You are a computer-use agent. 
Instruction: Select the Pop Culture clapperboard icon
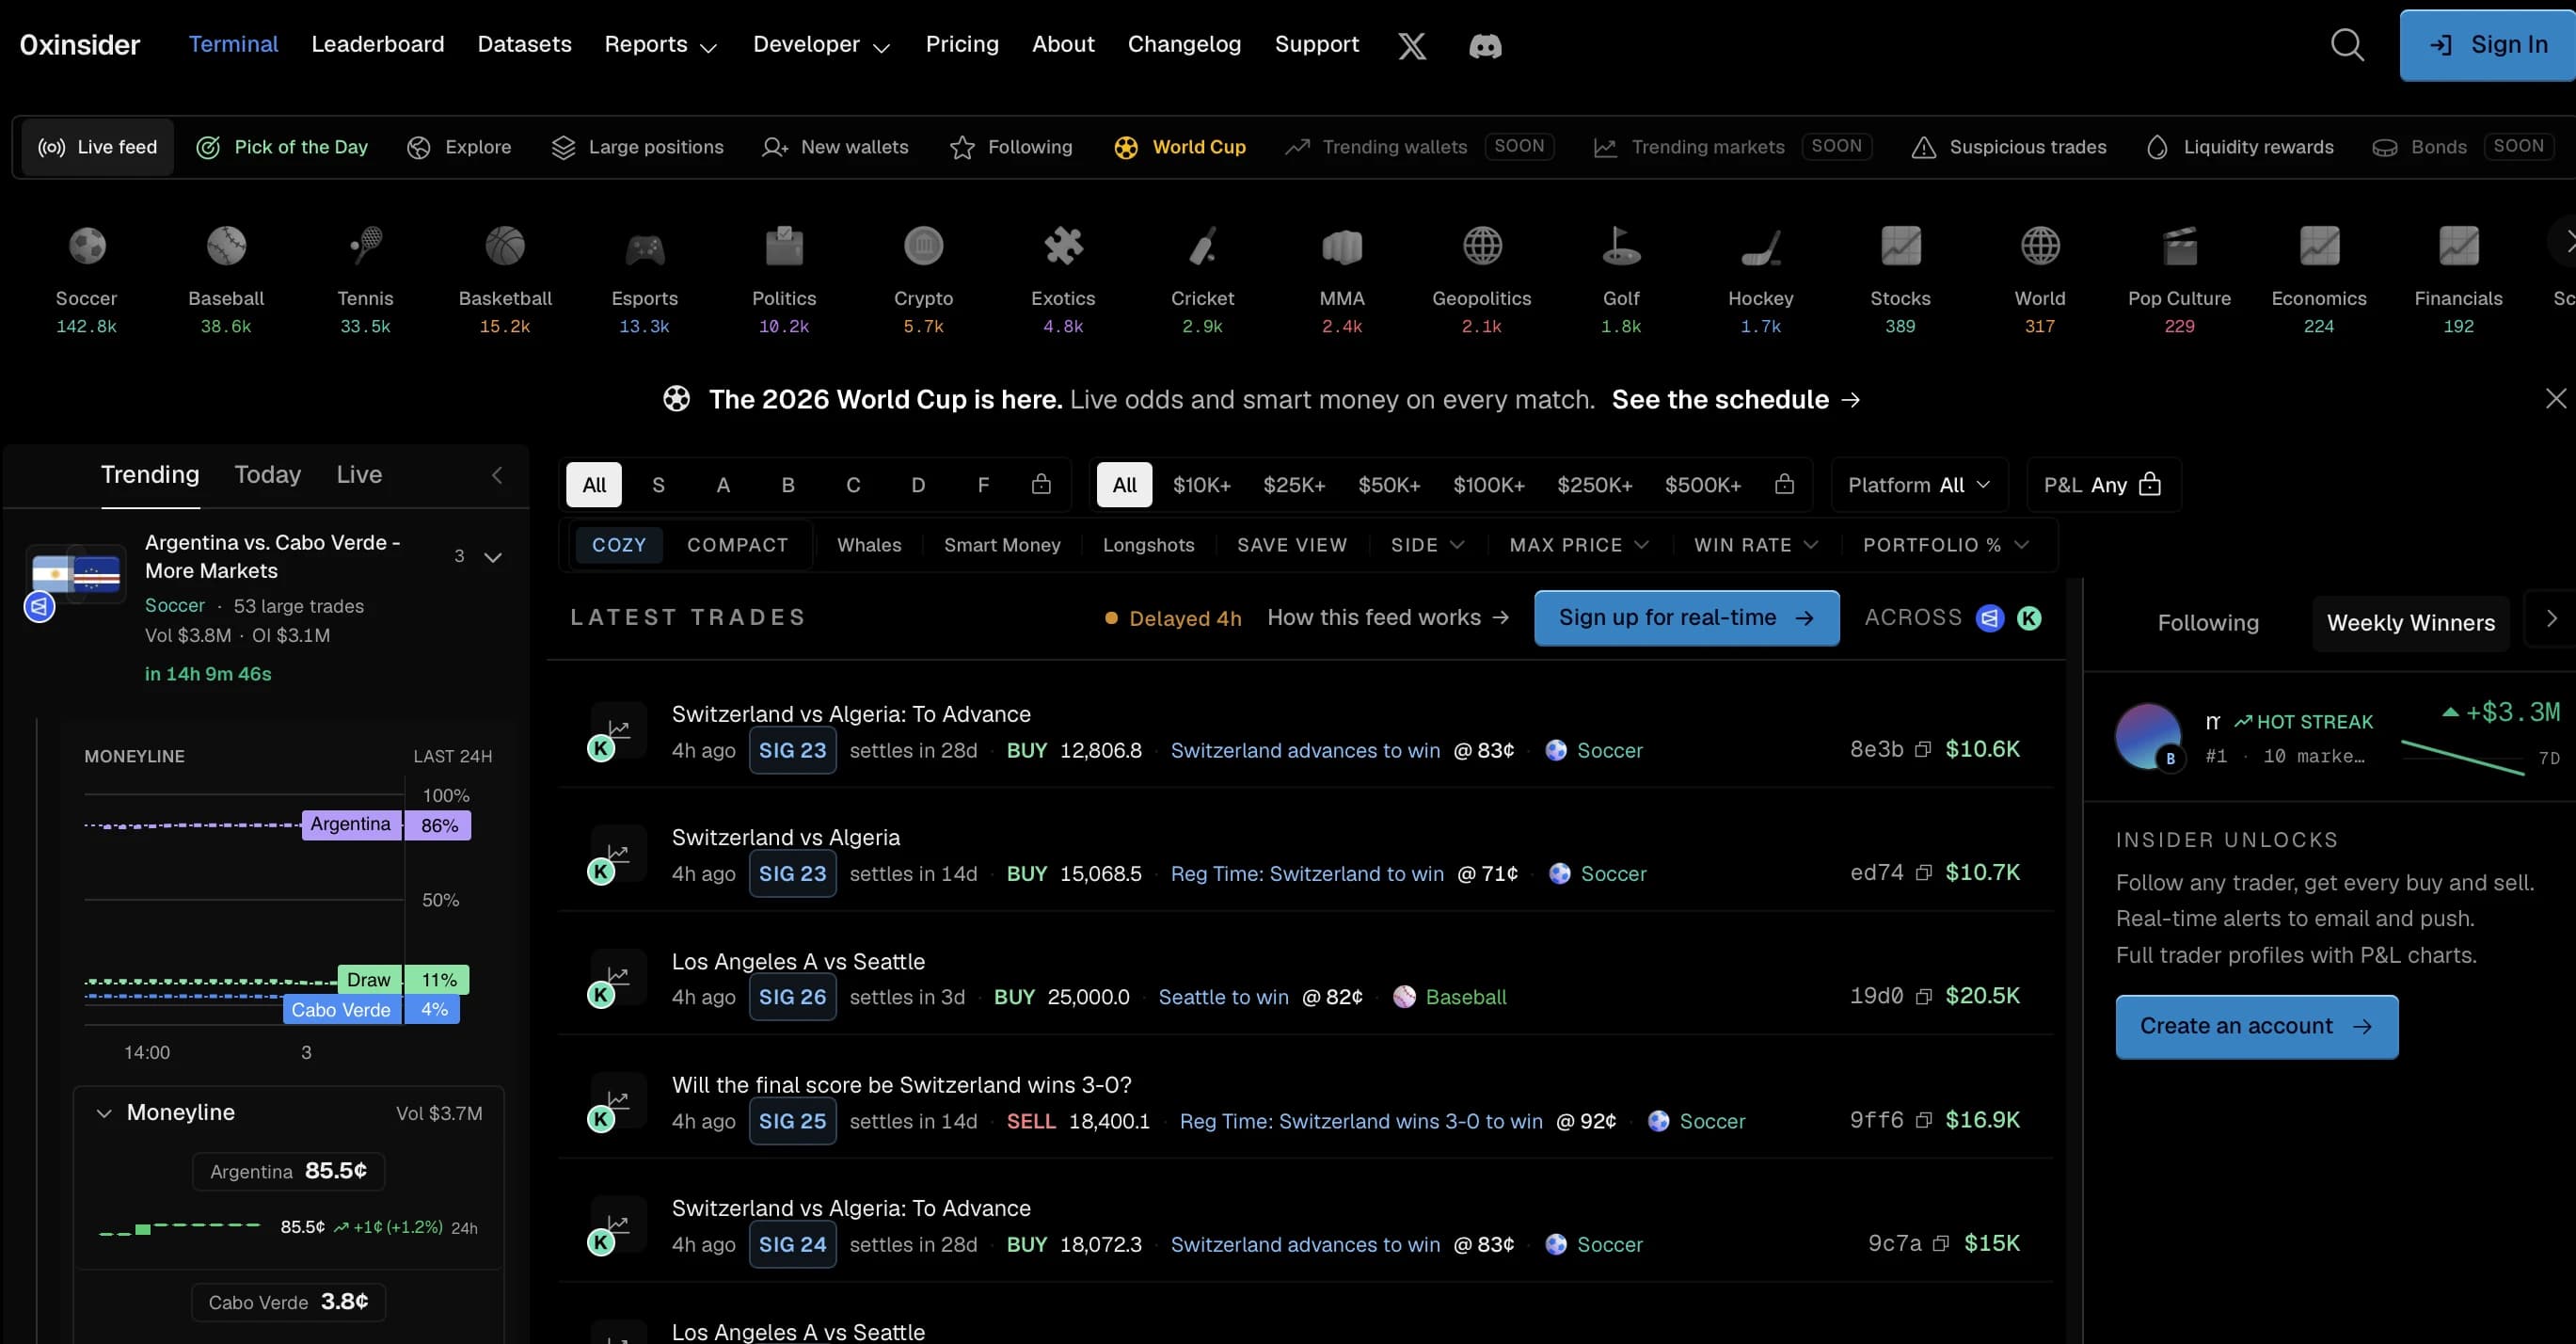point(2180,246)
